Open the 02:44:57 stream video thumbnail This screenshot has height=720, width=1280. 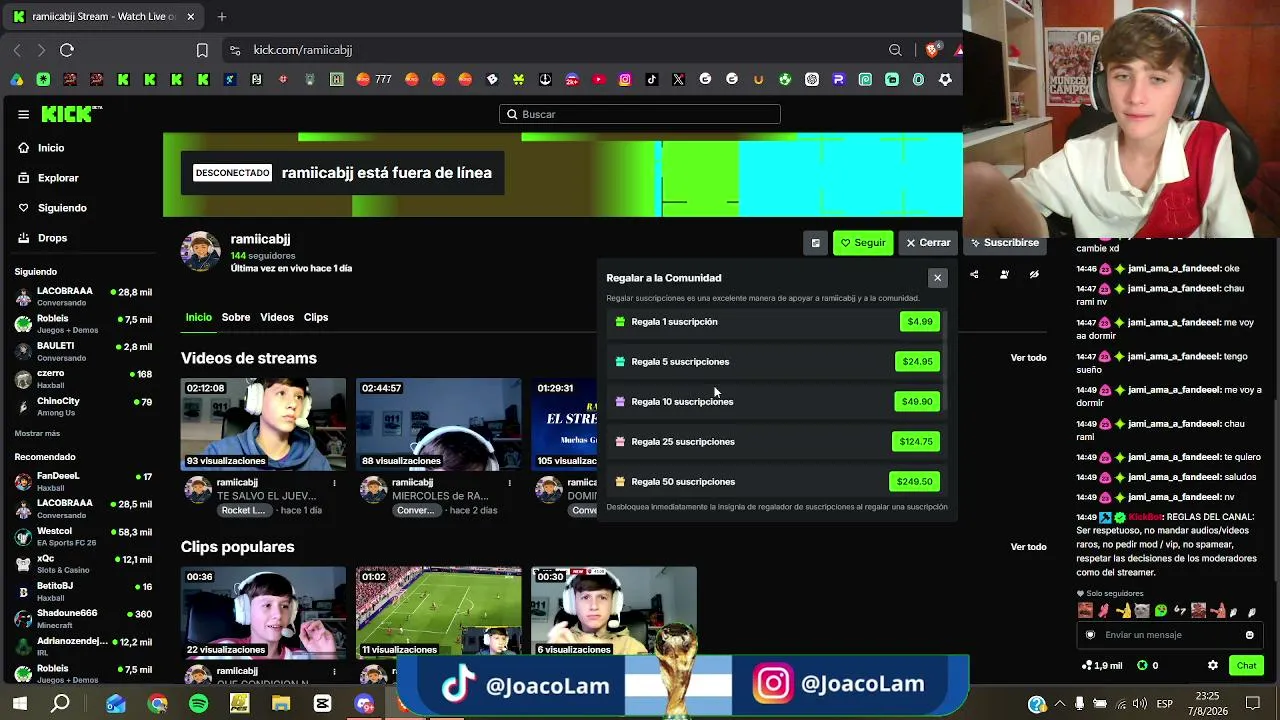point(438,424)
